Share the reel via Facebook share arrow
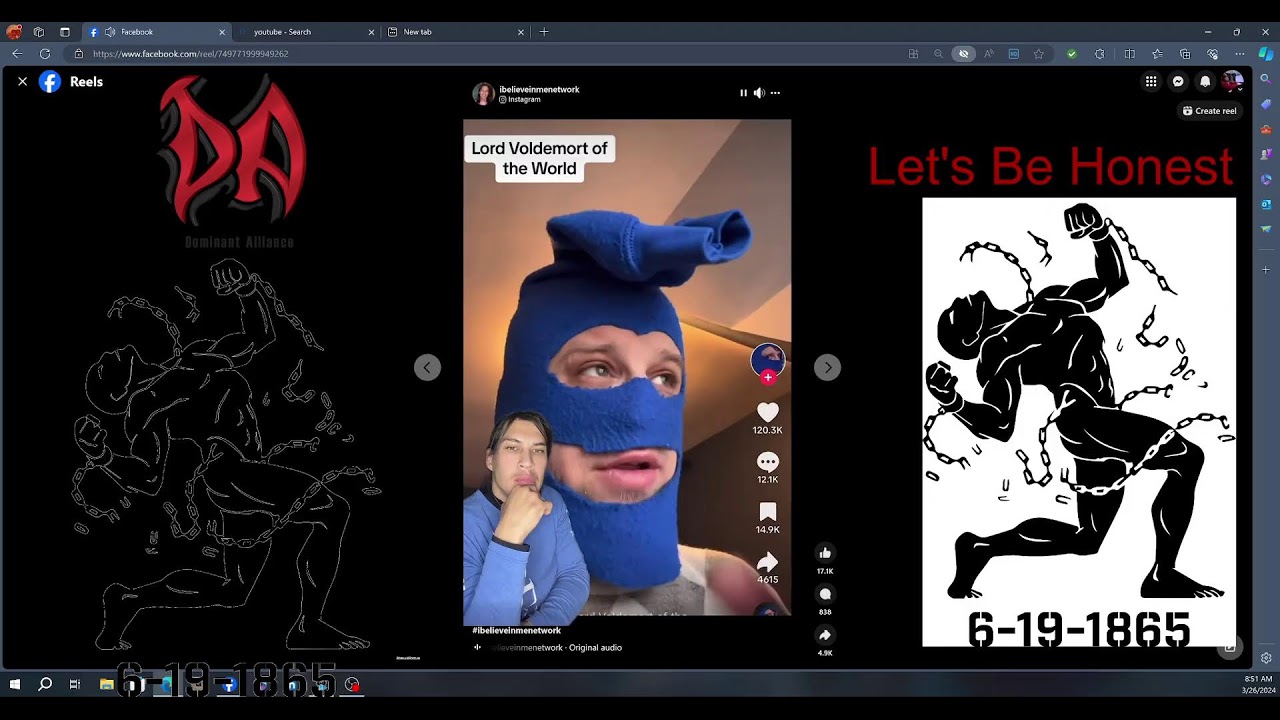Image resolution: width=1280 pixels, height=720 pixels. tap(825, 635)
